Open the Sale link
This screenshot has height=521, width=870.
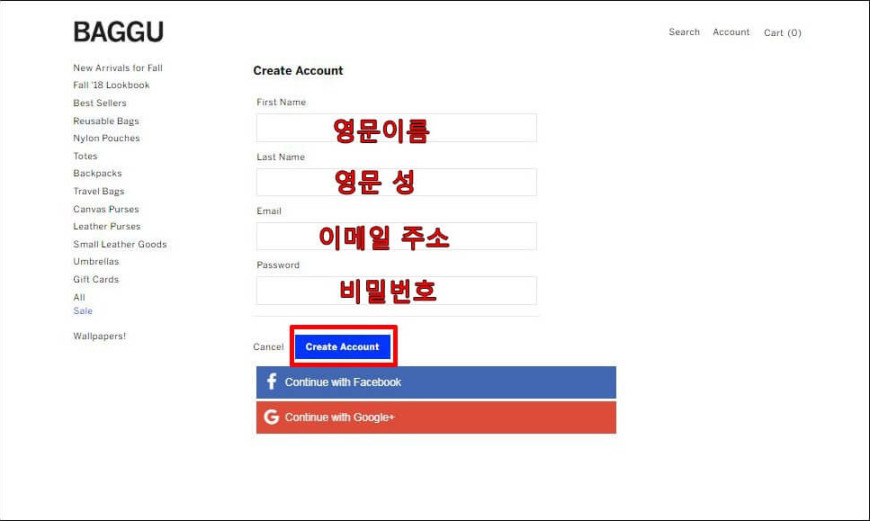click(83, 311)
